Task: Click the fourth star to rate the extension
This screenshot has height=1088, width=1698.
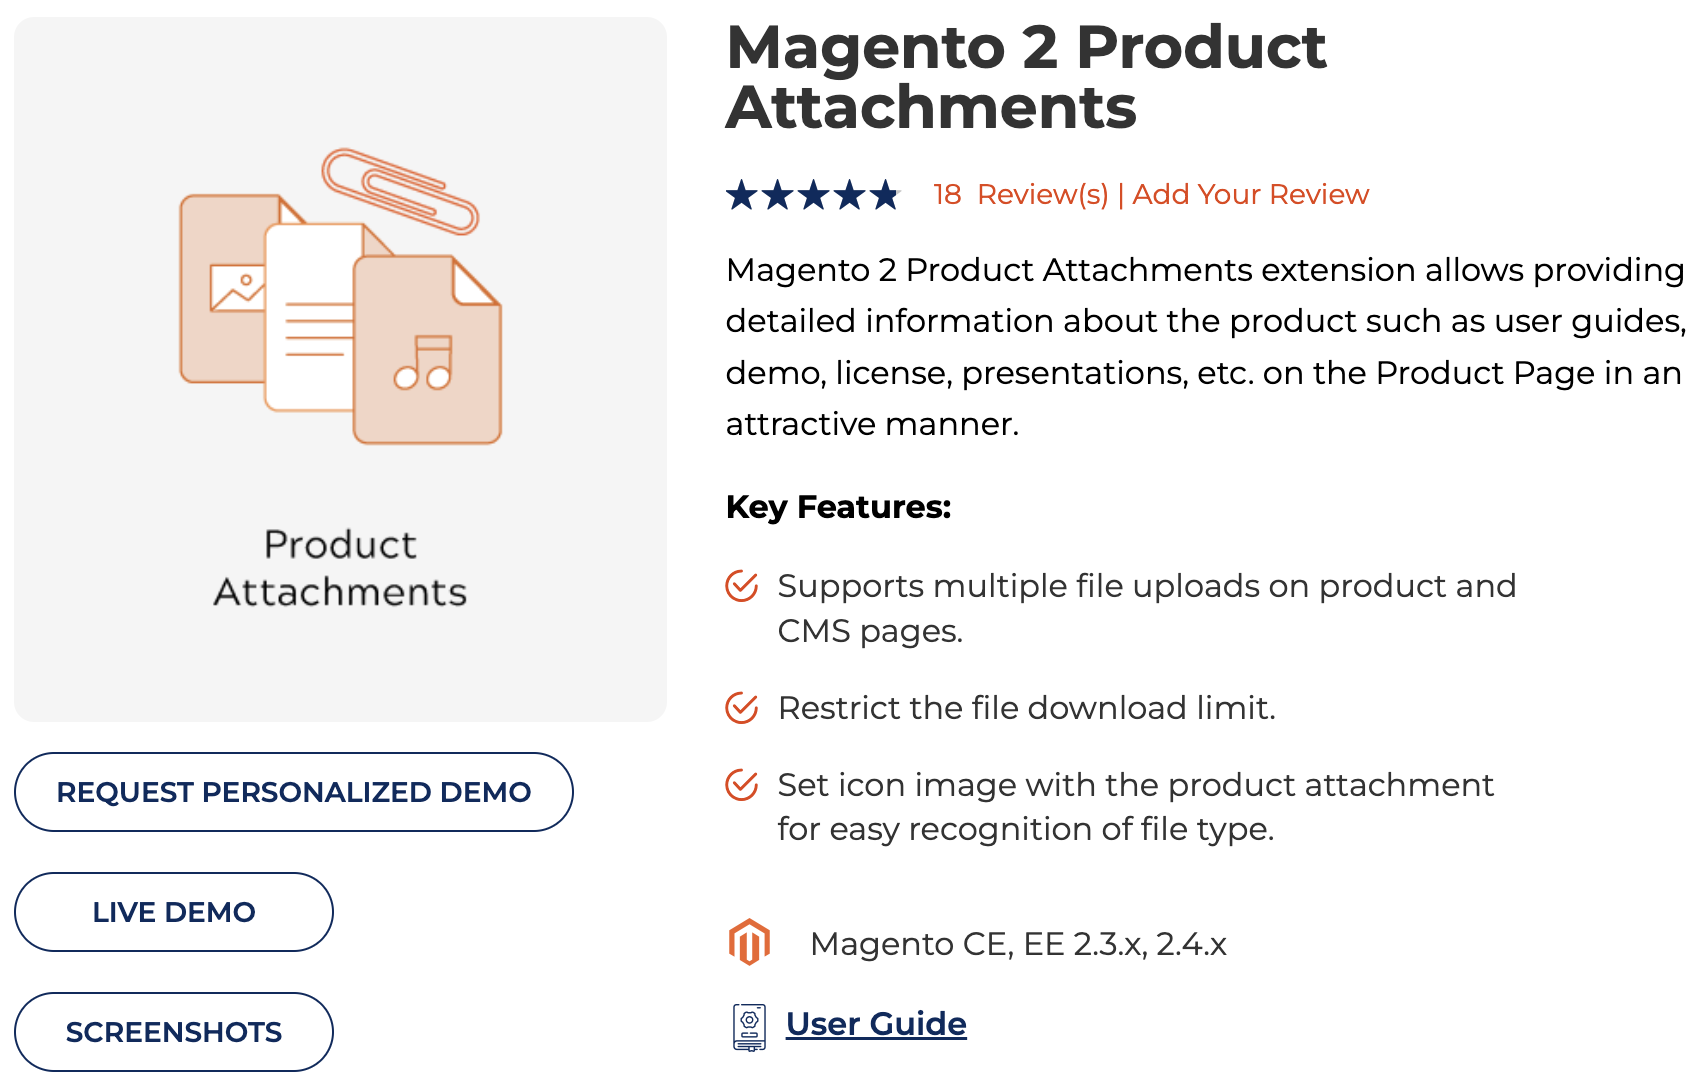Action: (x=847, y=193)
